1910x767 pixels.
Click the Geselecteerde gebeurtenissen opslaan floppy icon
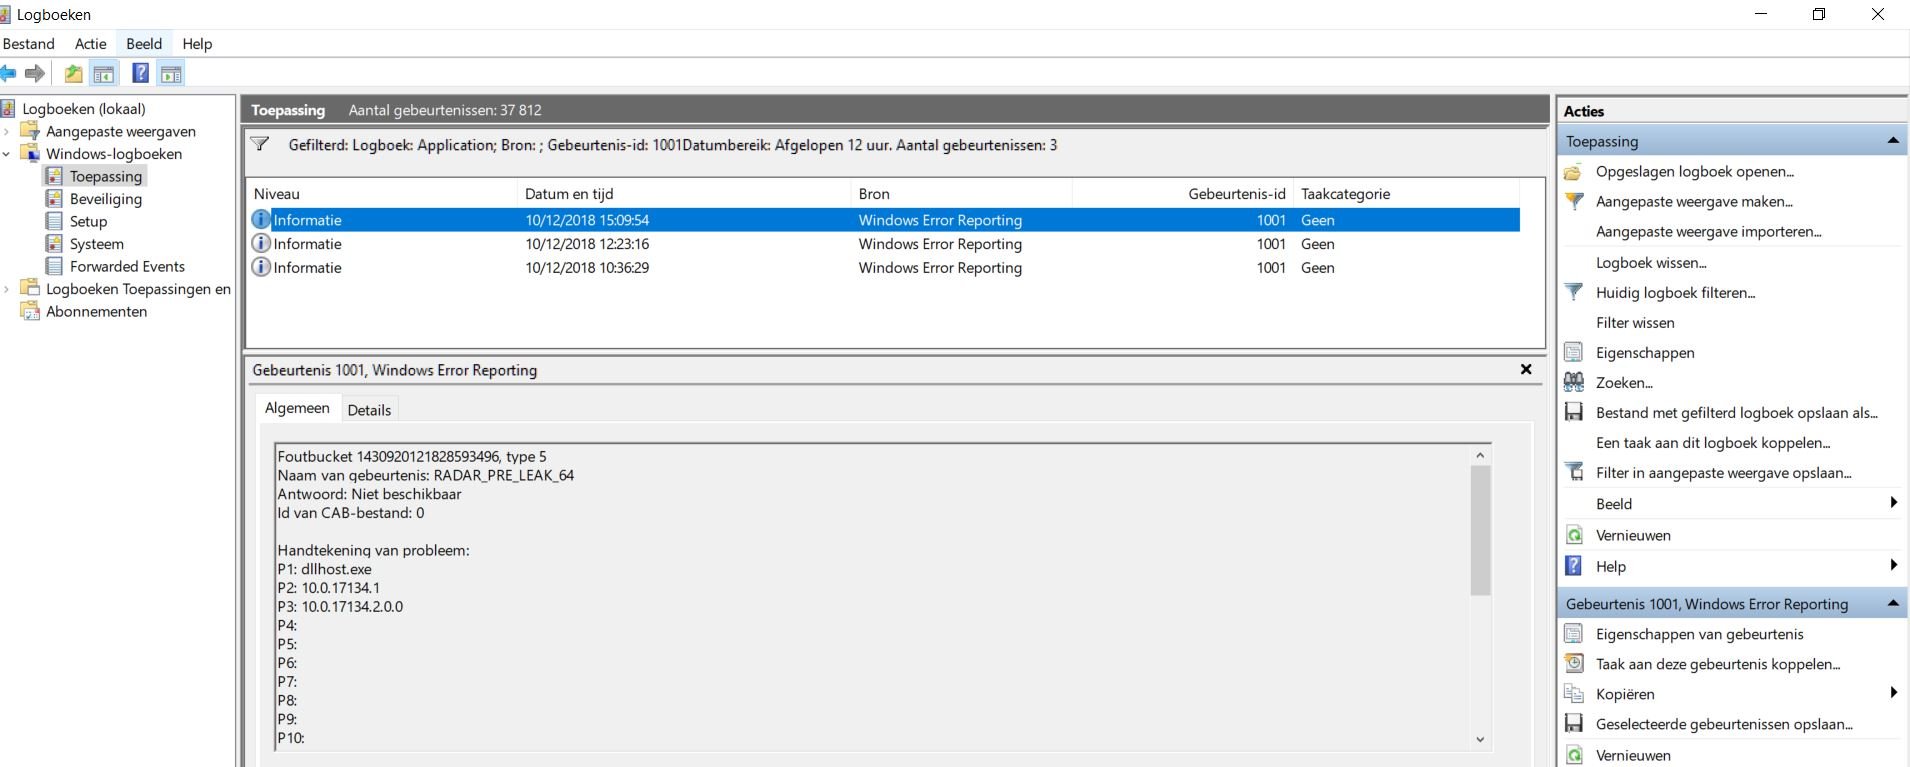click(1574, 724)
